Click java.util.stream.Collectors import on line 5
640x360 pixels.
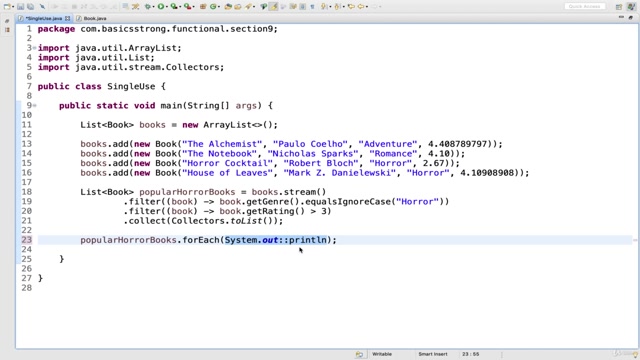[149, 67]
